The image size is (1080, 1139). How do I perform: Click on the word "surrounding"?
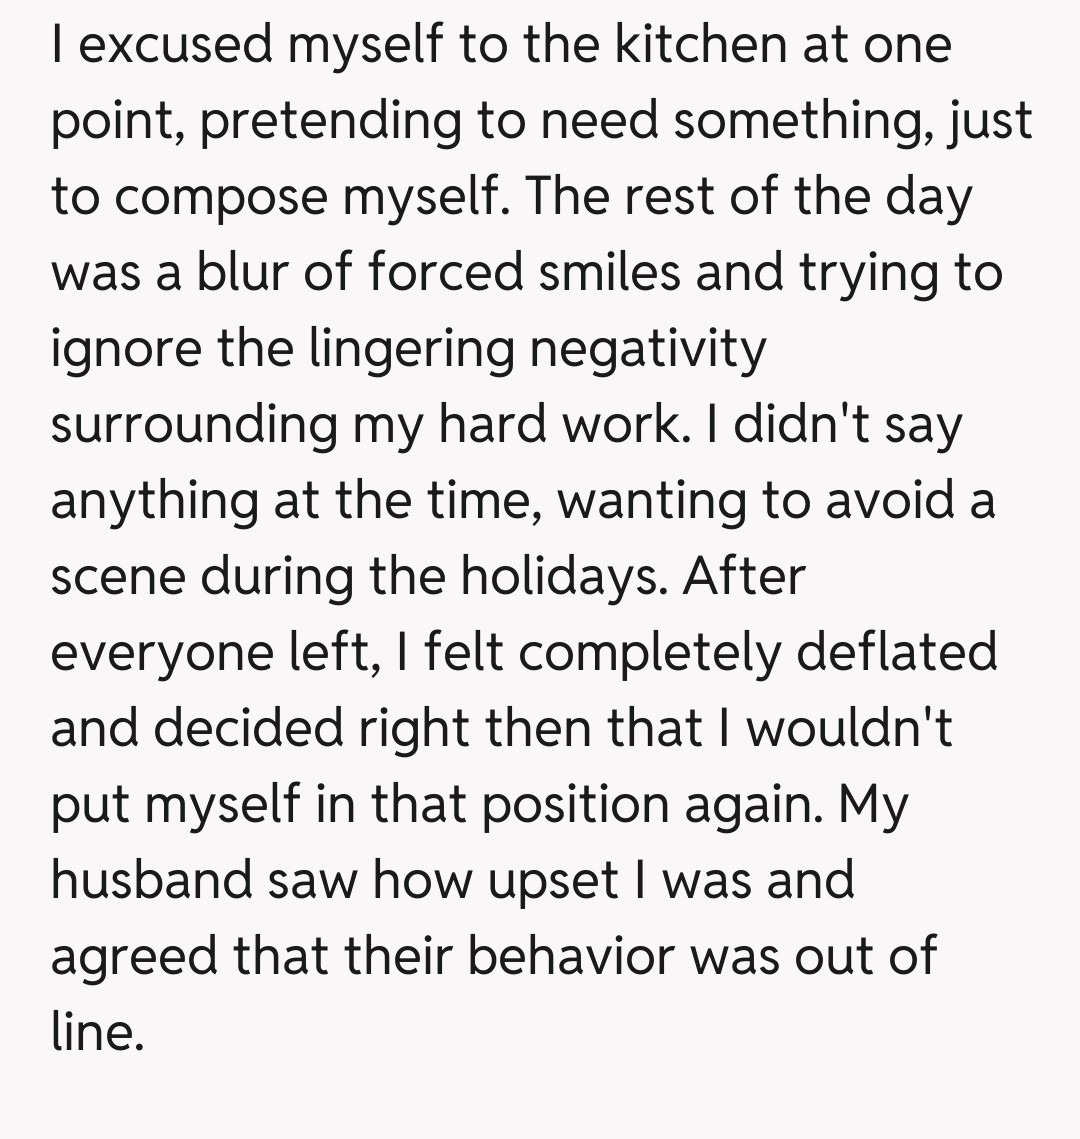(x=194, y=425)
